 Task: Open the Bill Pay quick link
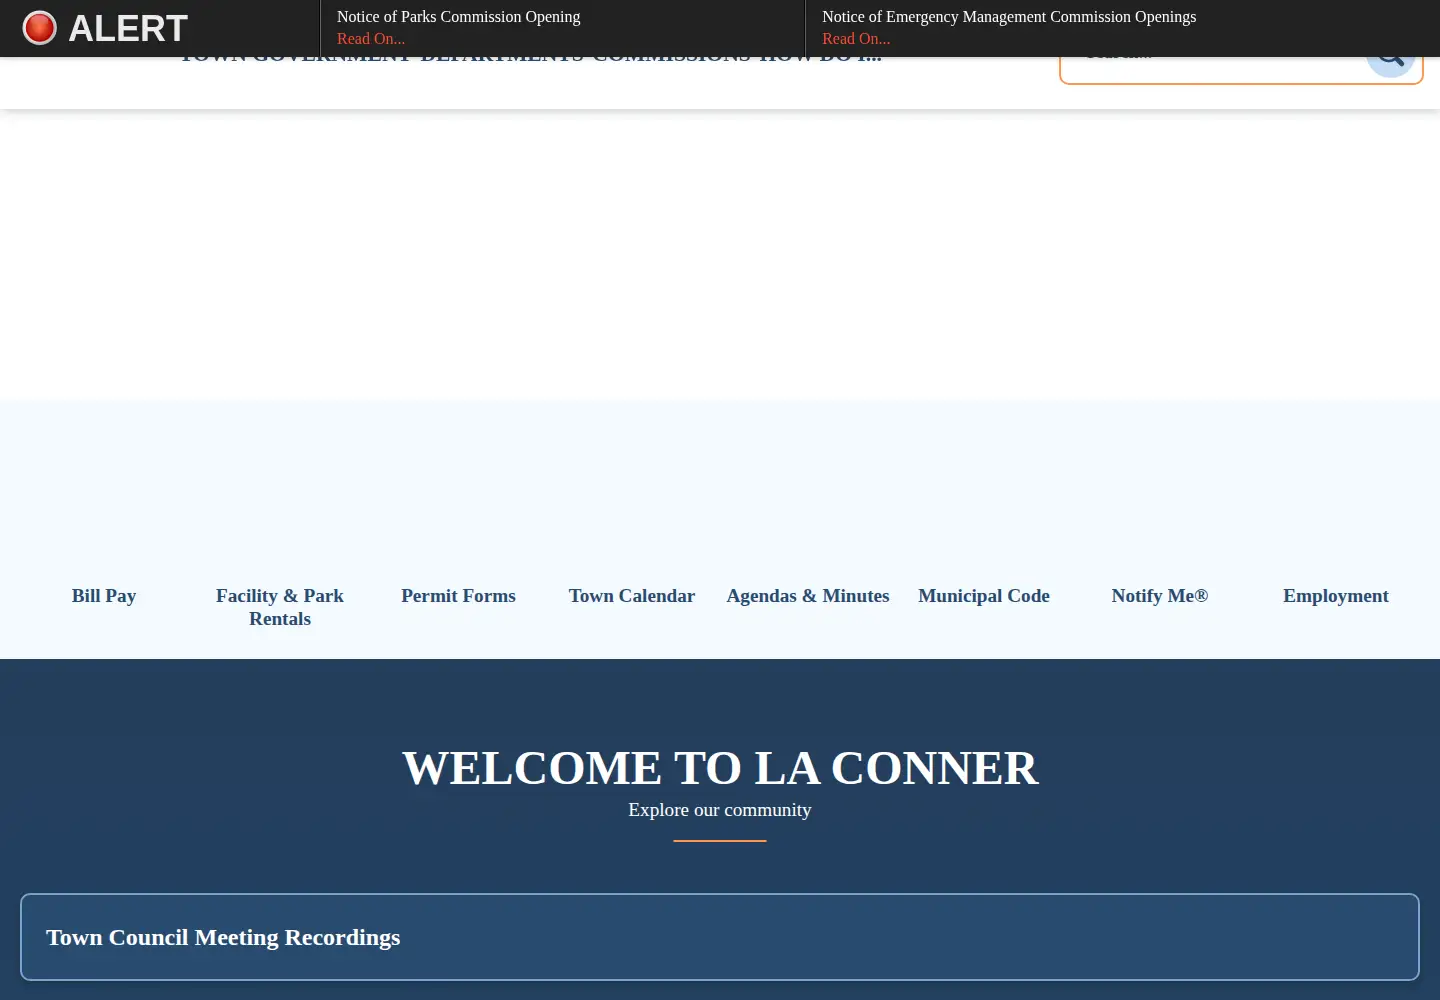(104, 596)
